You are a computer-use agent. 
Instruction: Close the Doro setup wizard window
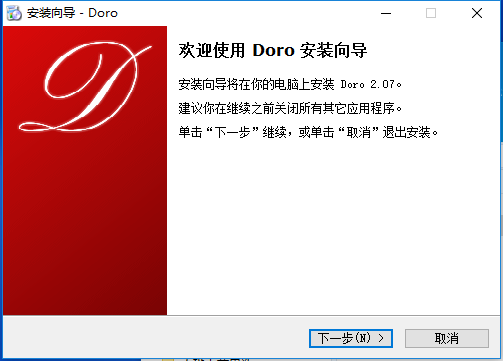click(477, 13)
